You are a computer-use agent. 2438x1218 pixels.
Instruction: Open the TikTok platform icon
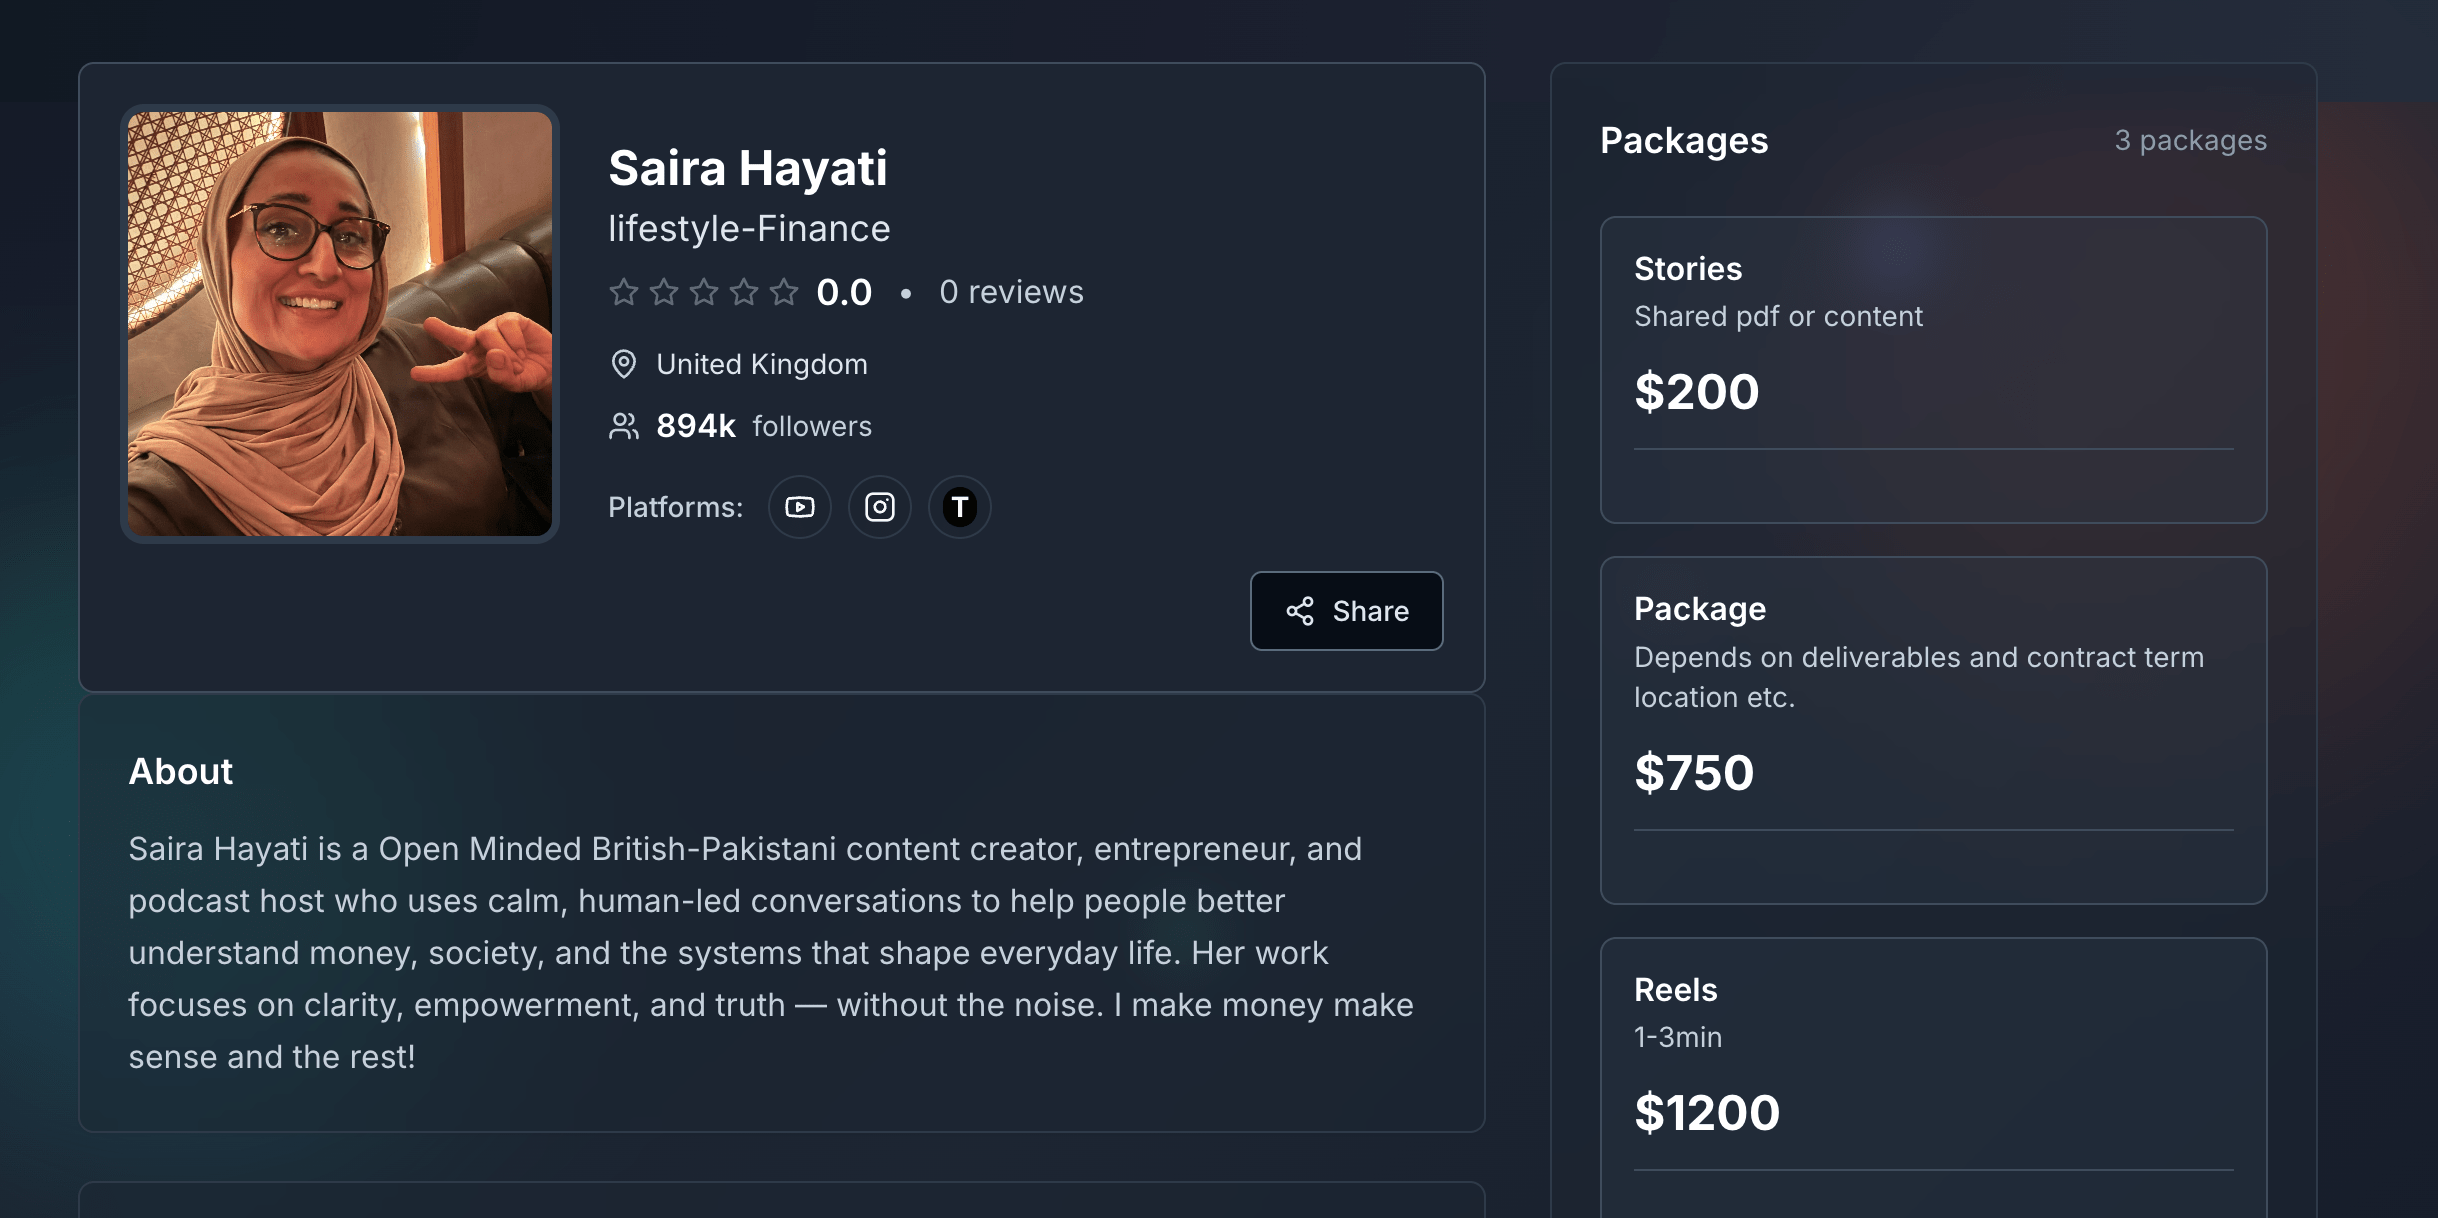pyautogui.click(x=959, y=507)
